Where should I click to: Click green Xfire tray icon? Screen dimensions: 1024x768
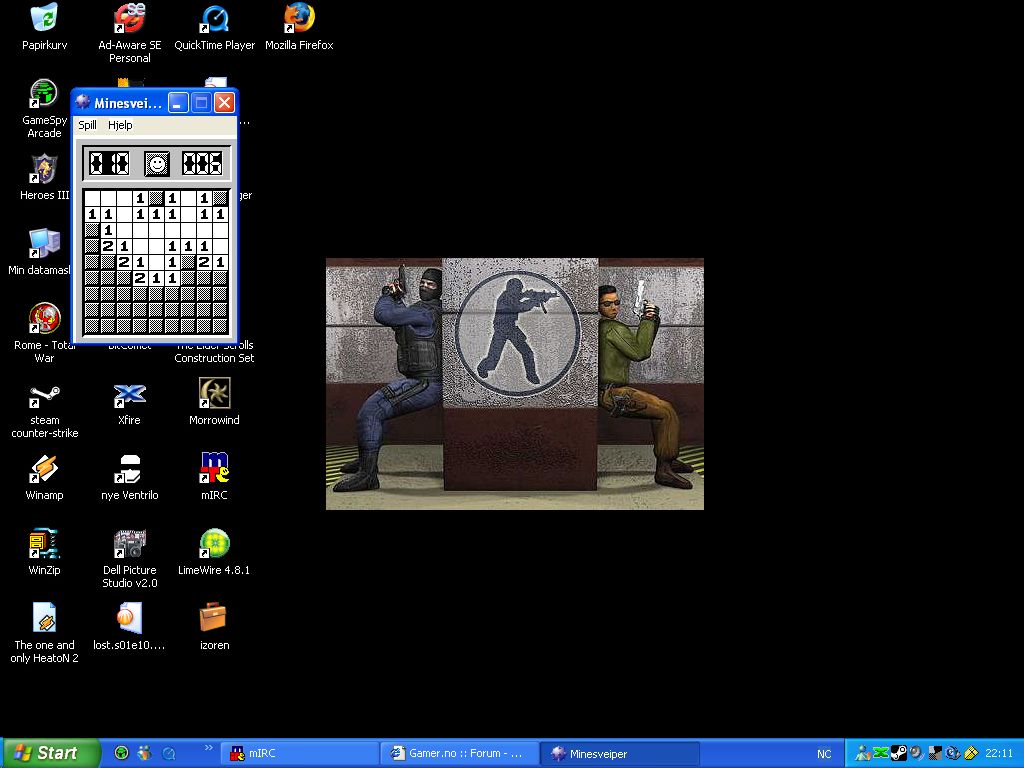pos(881,753)
